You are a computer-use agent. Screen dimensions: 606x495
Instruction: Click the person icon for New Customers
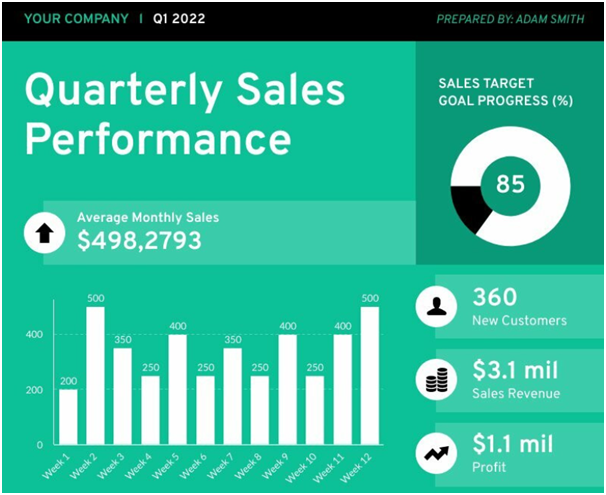point(436,307)
